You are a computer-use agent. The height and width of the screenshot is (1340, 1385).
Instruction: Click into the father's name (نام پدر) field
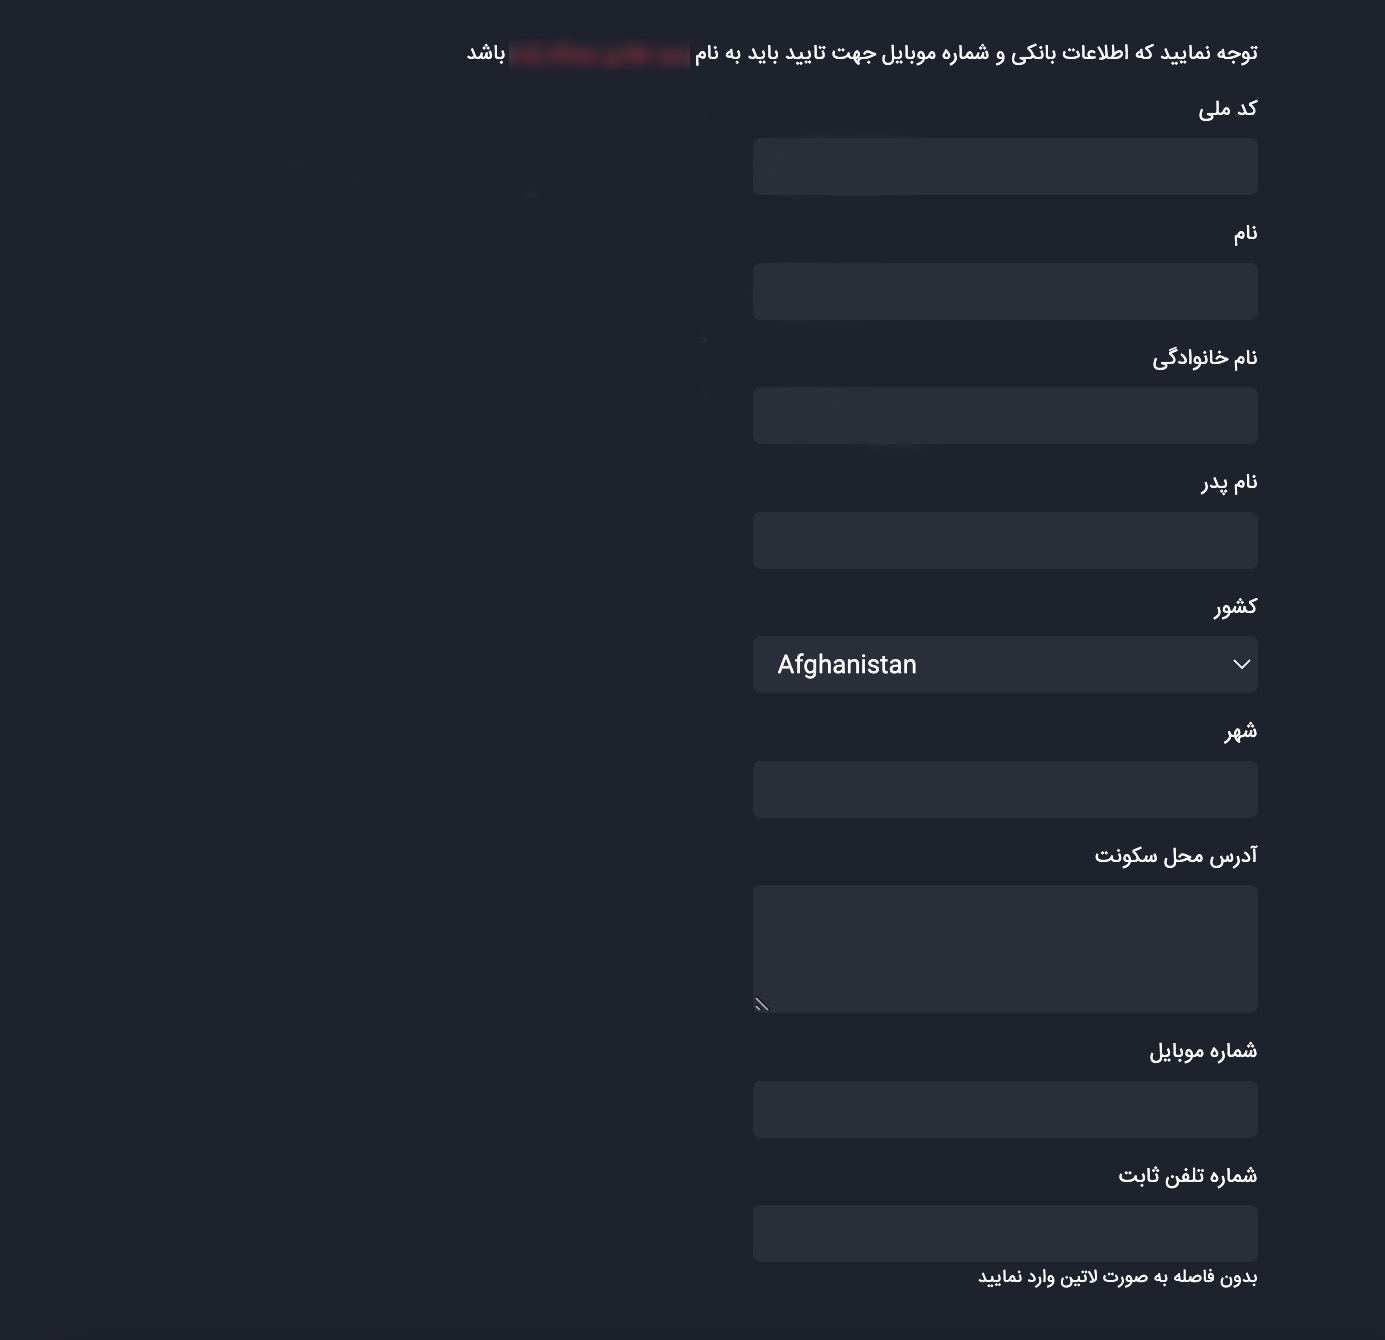coord(1004,541)
